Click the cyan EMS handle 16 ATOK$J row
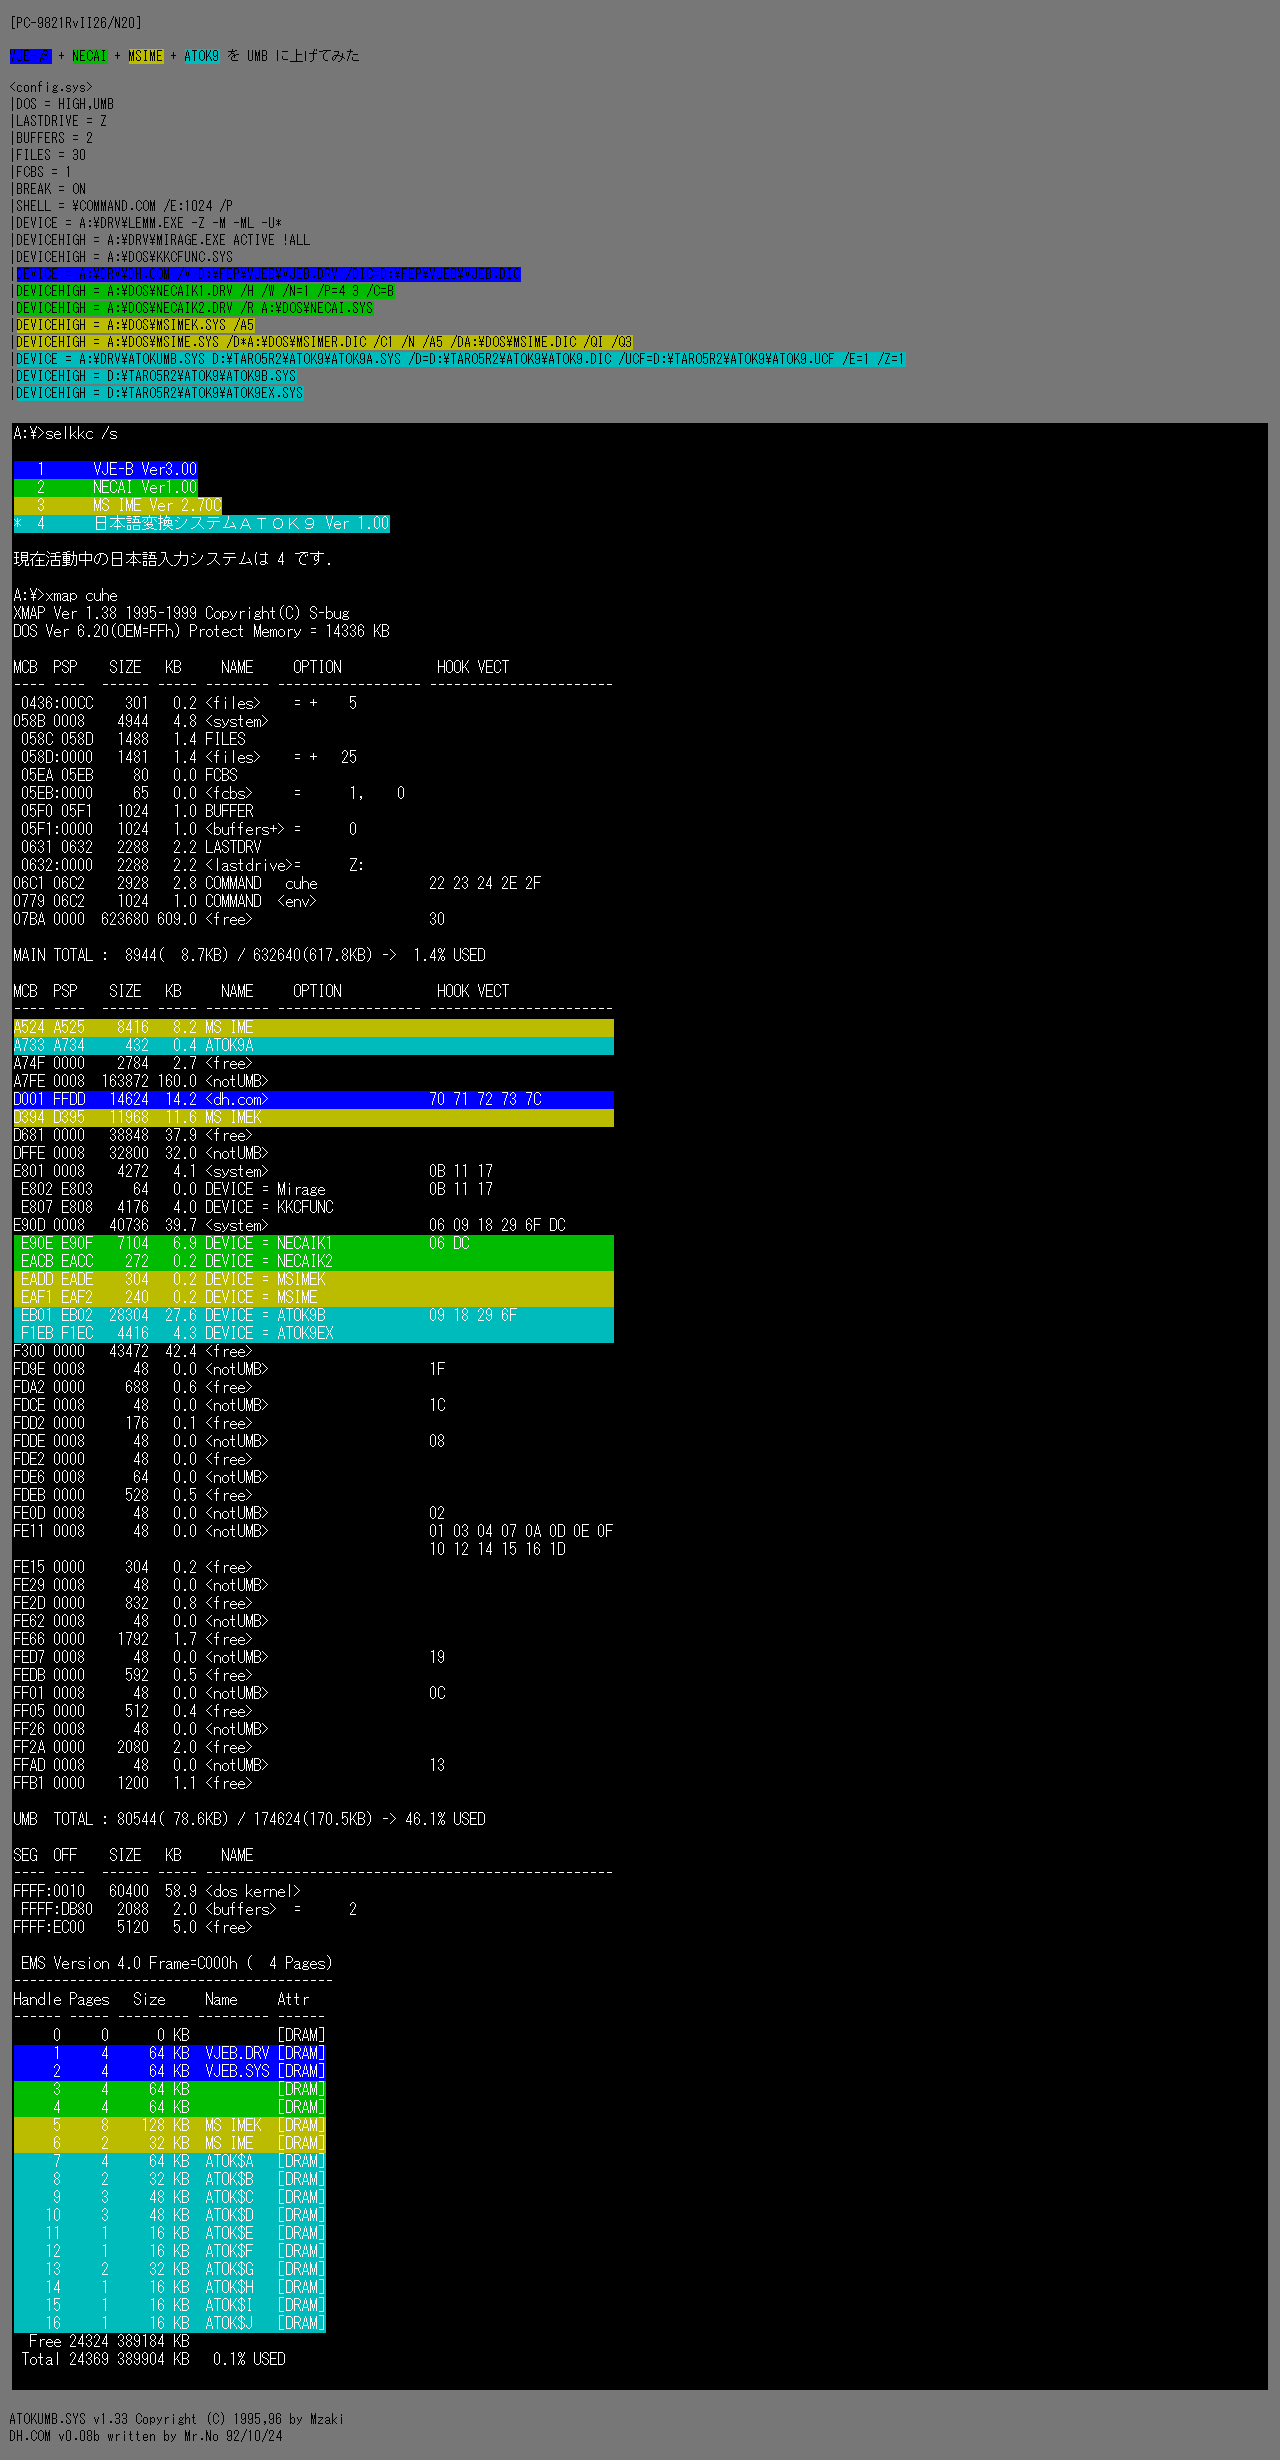Screen dimensions: 1280x2460 point(169,2324)
